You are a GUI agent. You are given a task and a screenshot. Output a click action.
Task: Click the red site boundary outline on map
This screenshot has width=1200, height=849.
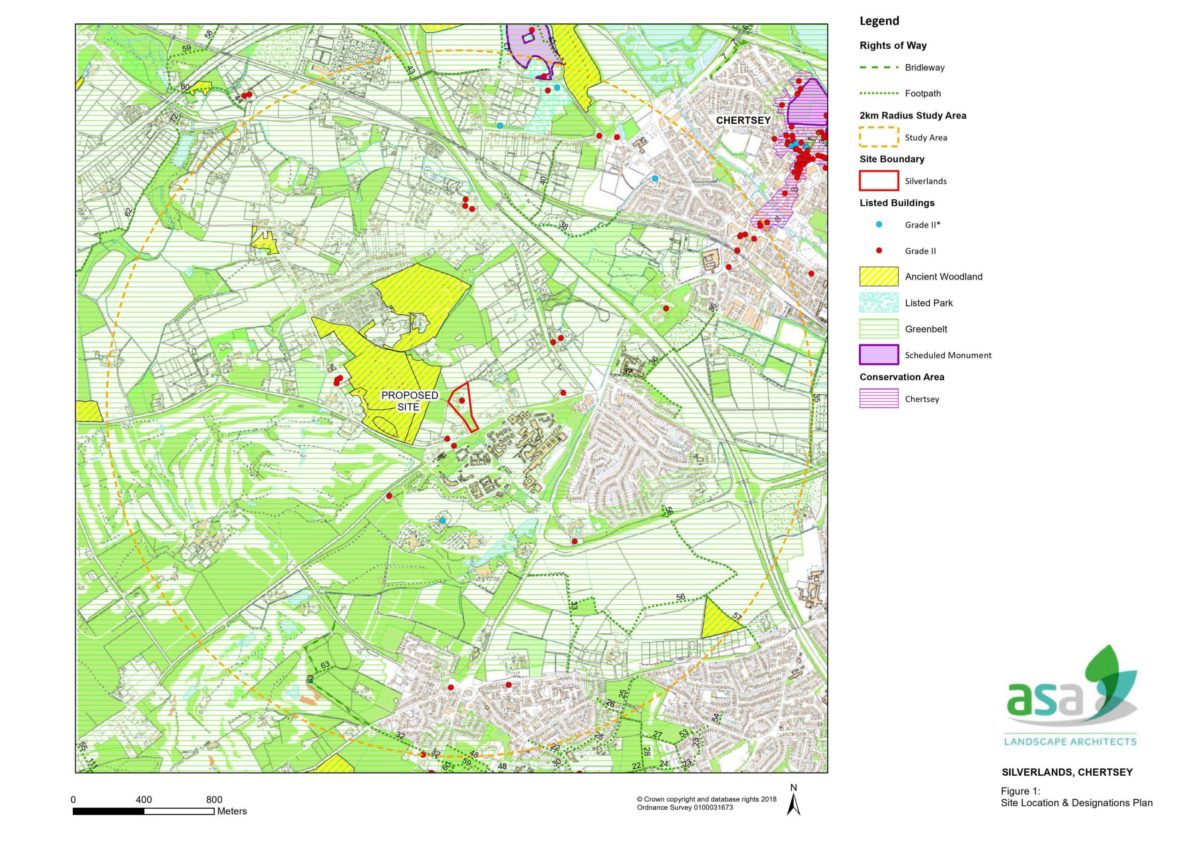[462, 407]
